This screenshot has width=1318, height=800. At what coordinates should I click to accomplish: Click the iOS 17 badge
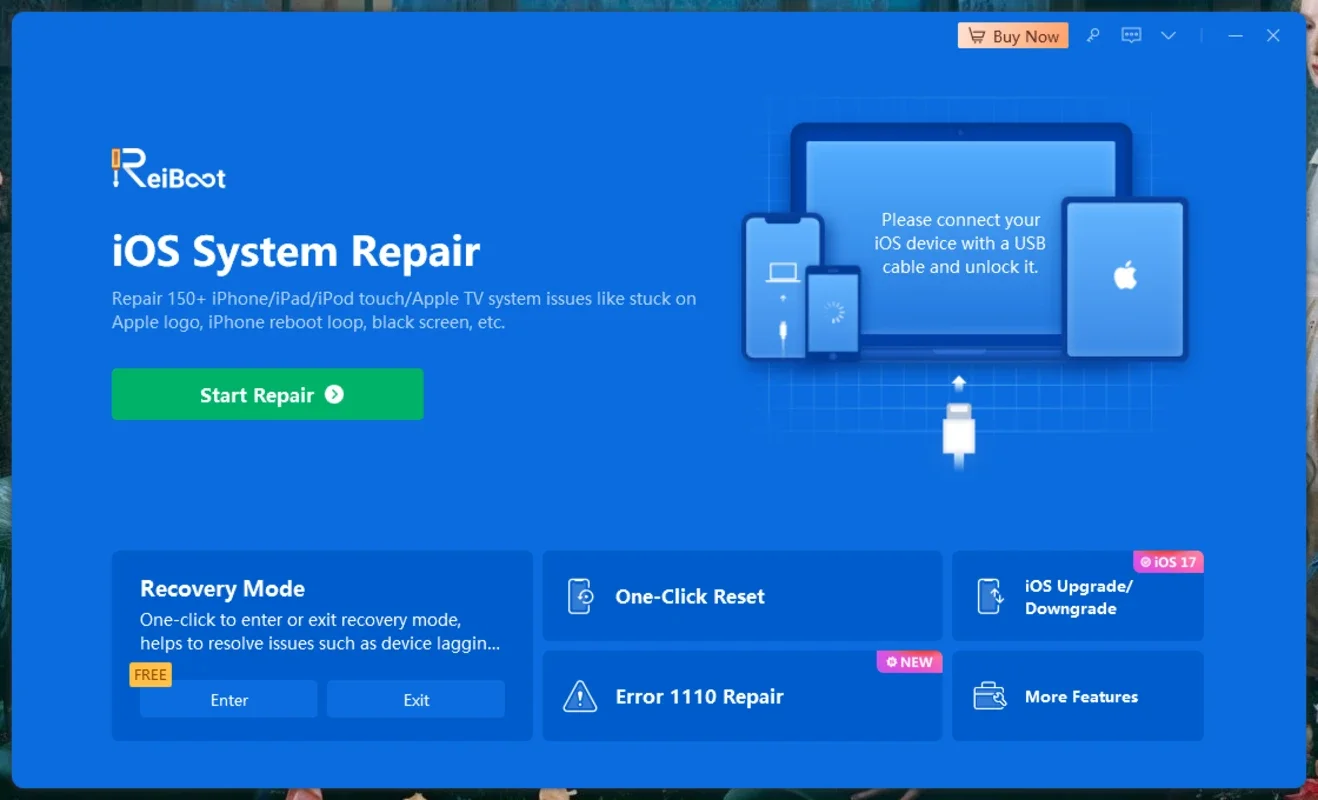coord(1168,562)
